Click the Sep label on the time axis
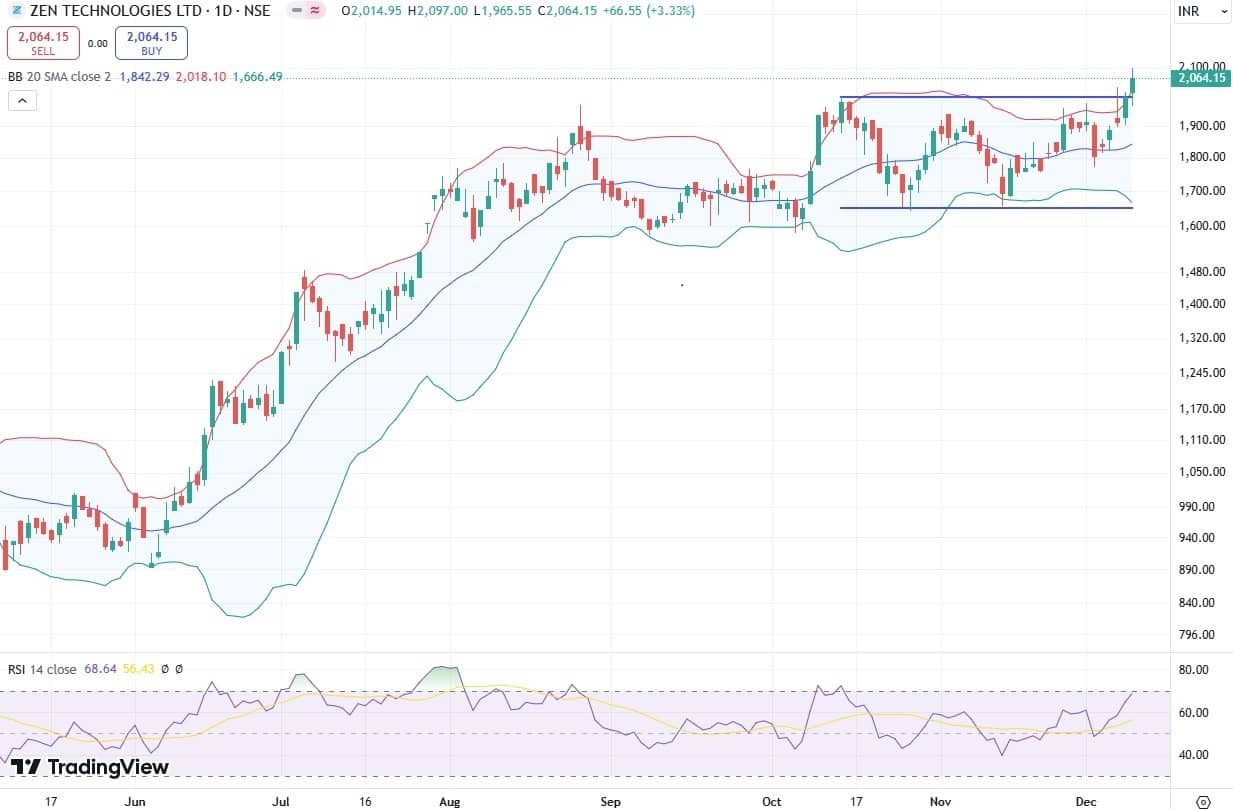This screenshot has width=1233, height=809. (x=610, y=801)
